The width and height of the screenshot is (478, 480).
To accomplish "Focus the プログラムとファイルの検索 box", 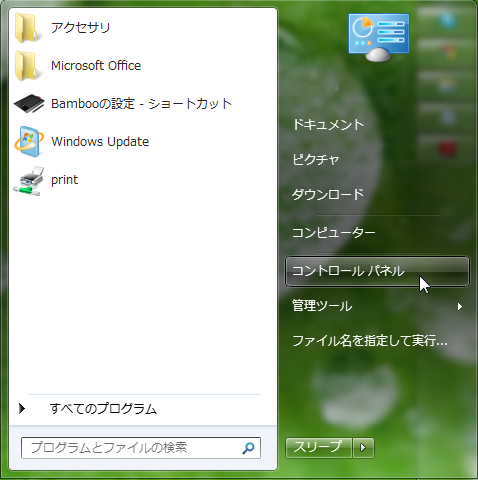I will tap(141, 448).
